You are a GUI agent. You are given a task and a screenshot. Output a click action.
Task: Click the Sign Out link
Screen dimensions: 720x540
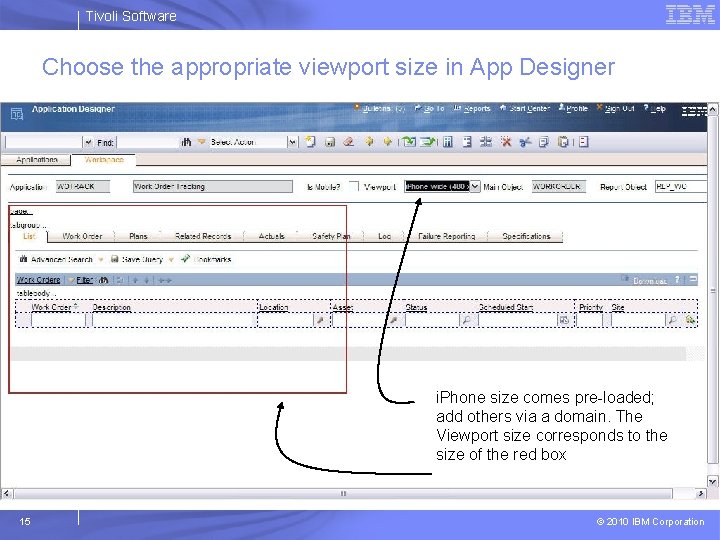click(x=615, y=109)
